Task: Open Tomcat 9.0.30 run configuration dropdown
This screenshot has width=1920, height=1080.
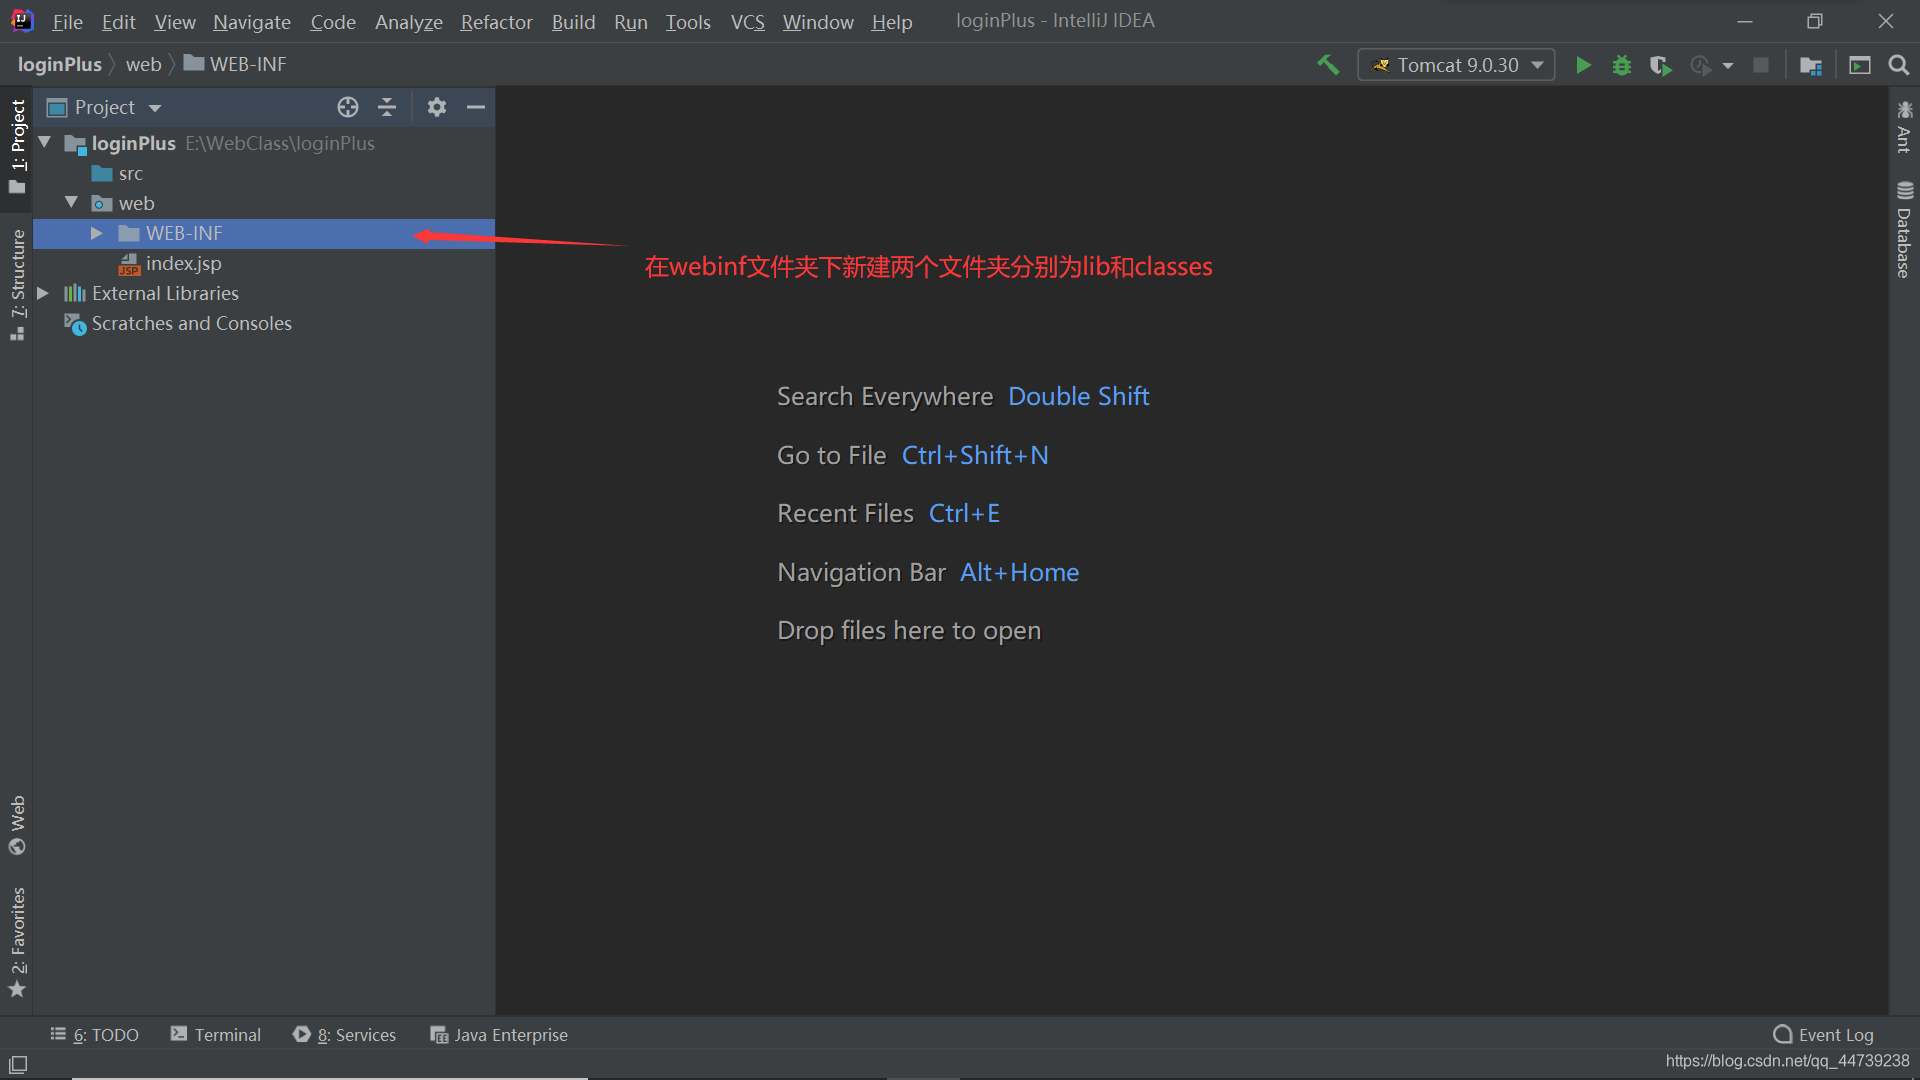Action: coord(1456,65)
